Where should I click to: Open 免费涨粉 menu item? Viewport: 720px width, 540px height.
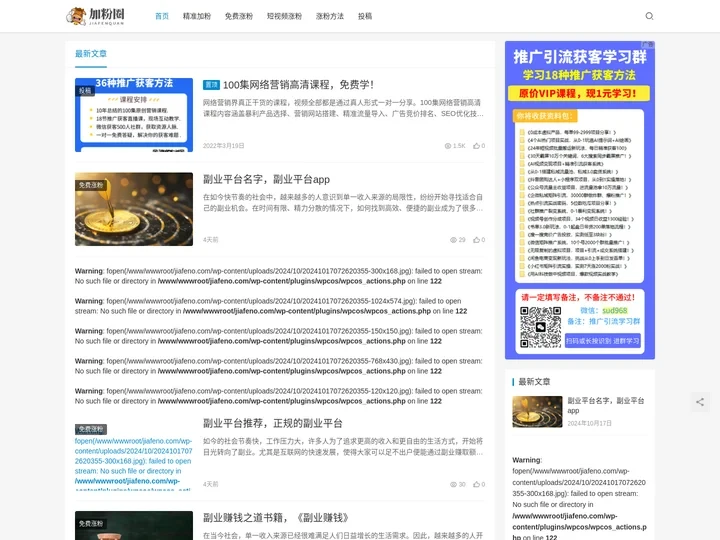click(x=239, y=16)
